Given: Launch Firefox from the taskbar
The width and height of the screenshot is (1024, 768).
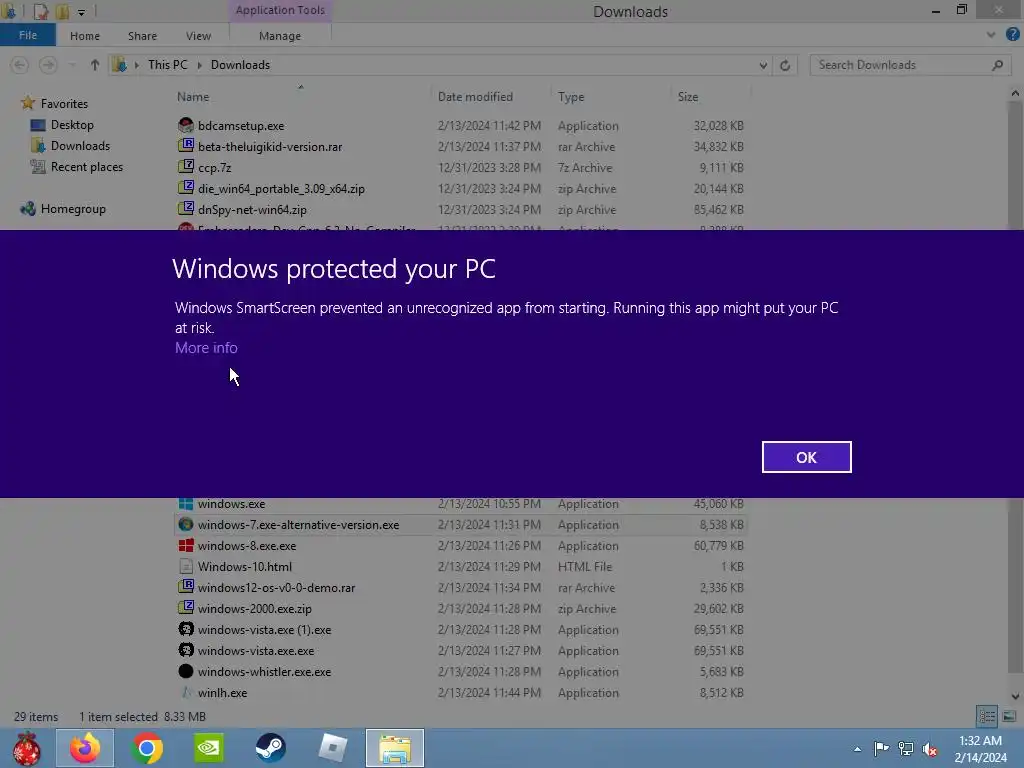Looking at the screenshot, I should 85,748.
